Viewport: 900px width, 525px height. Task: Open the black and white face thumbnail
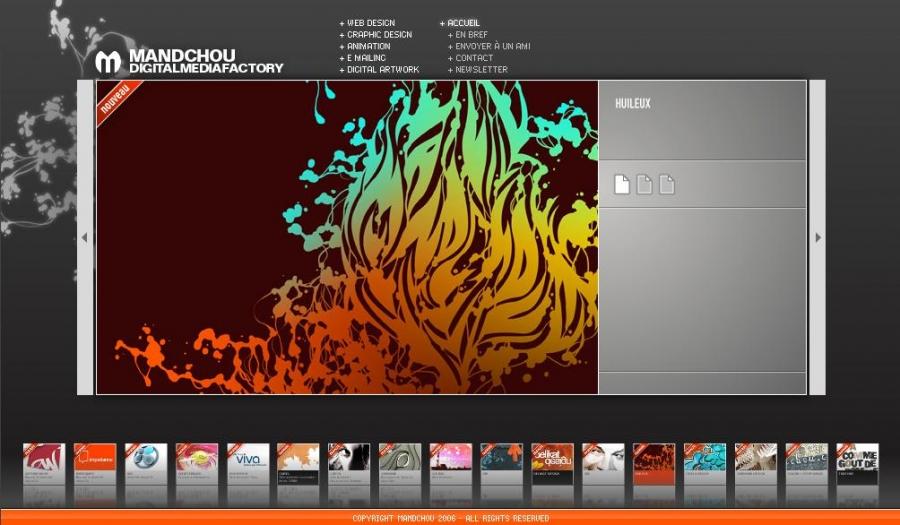[x=349, y=464]
